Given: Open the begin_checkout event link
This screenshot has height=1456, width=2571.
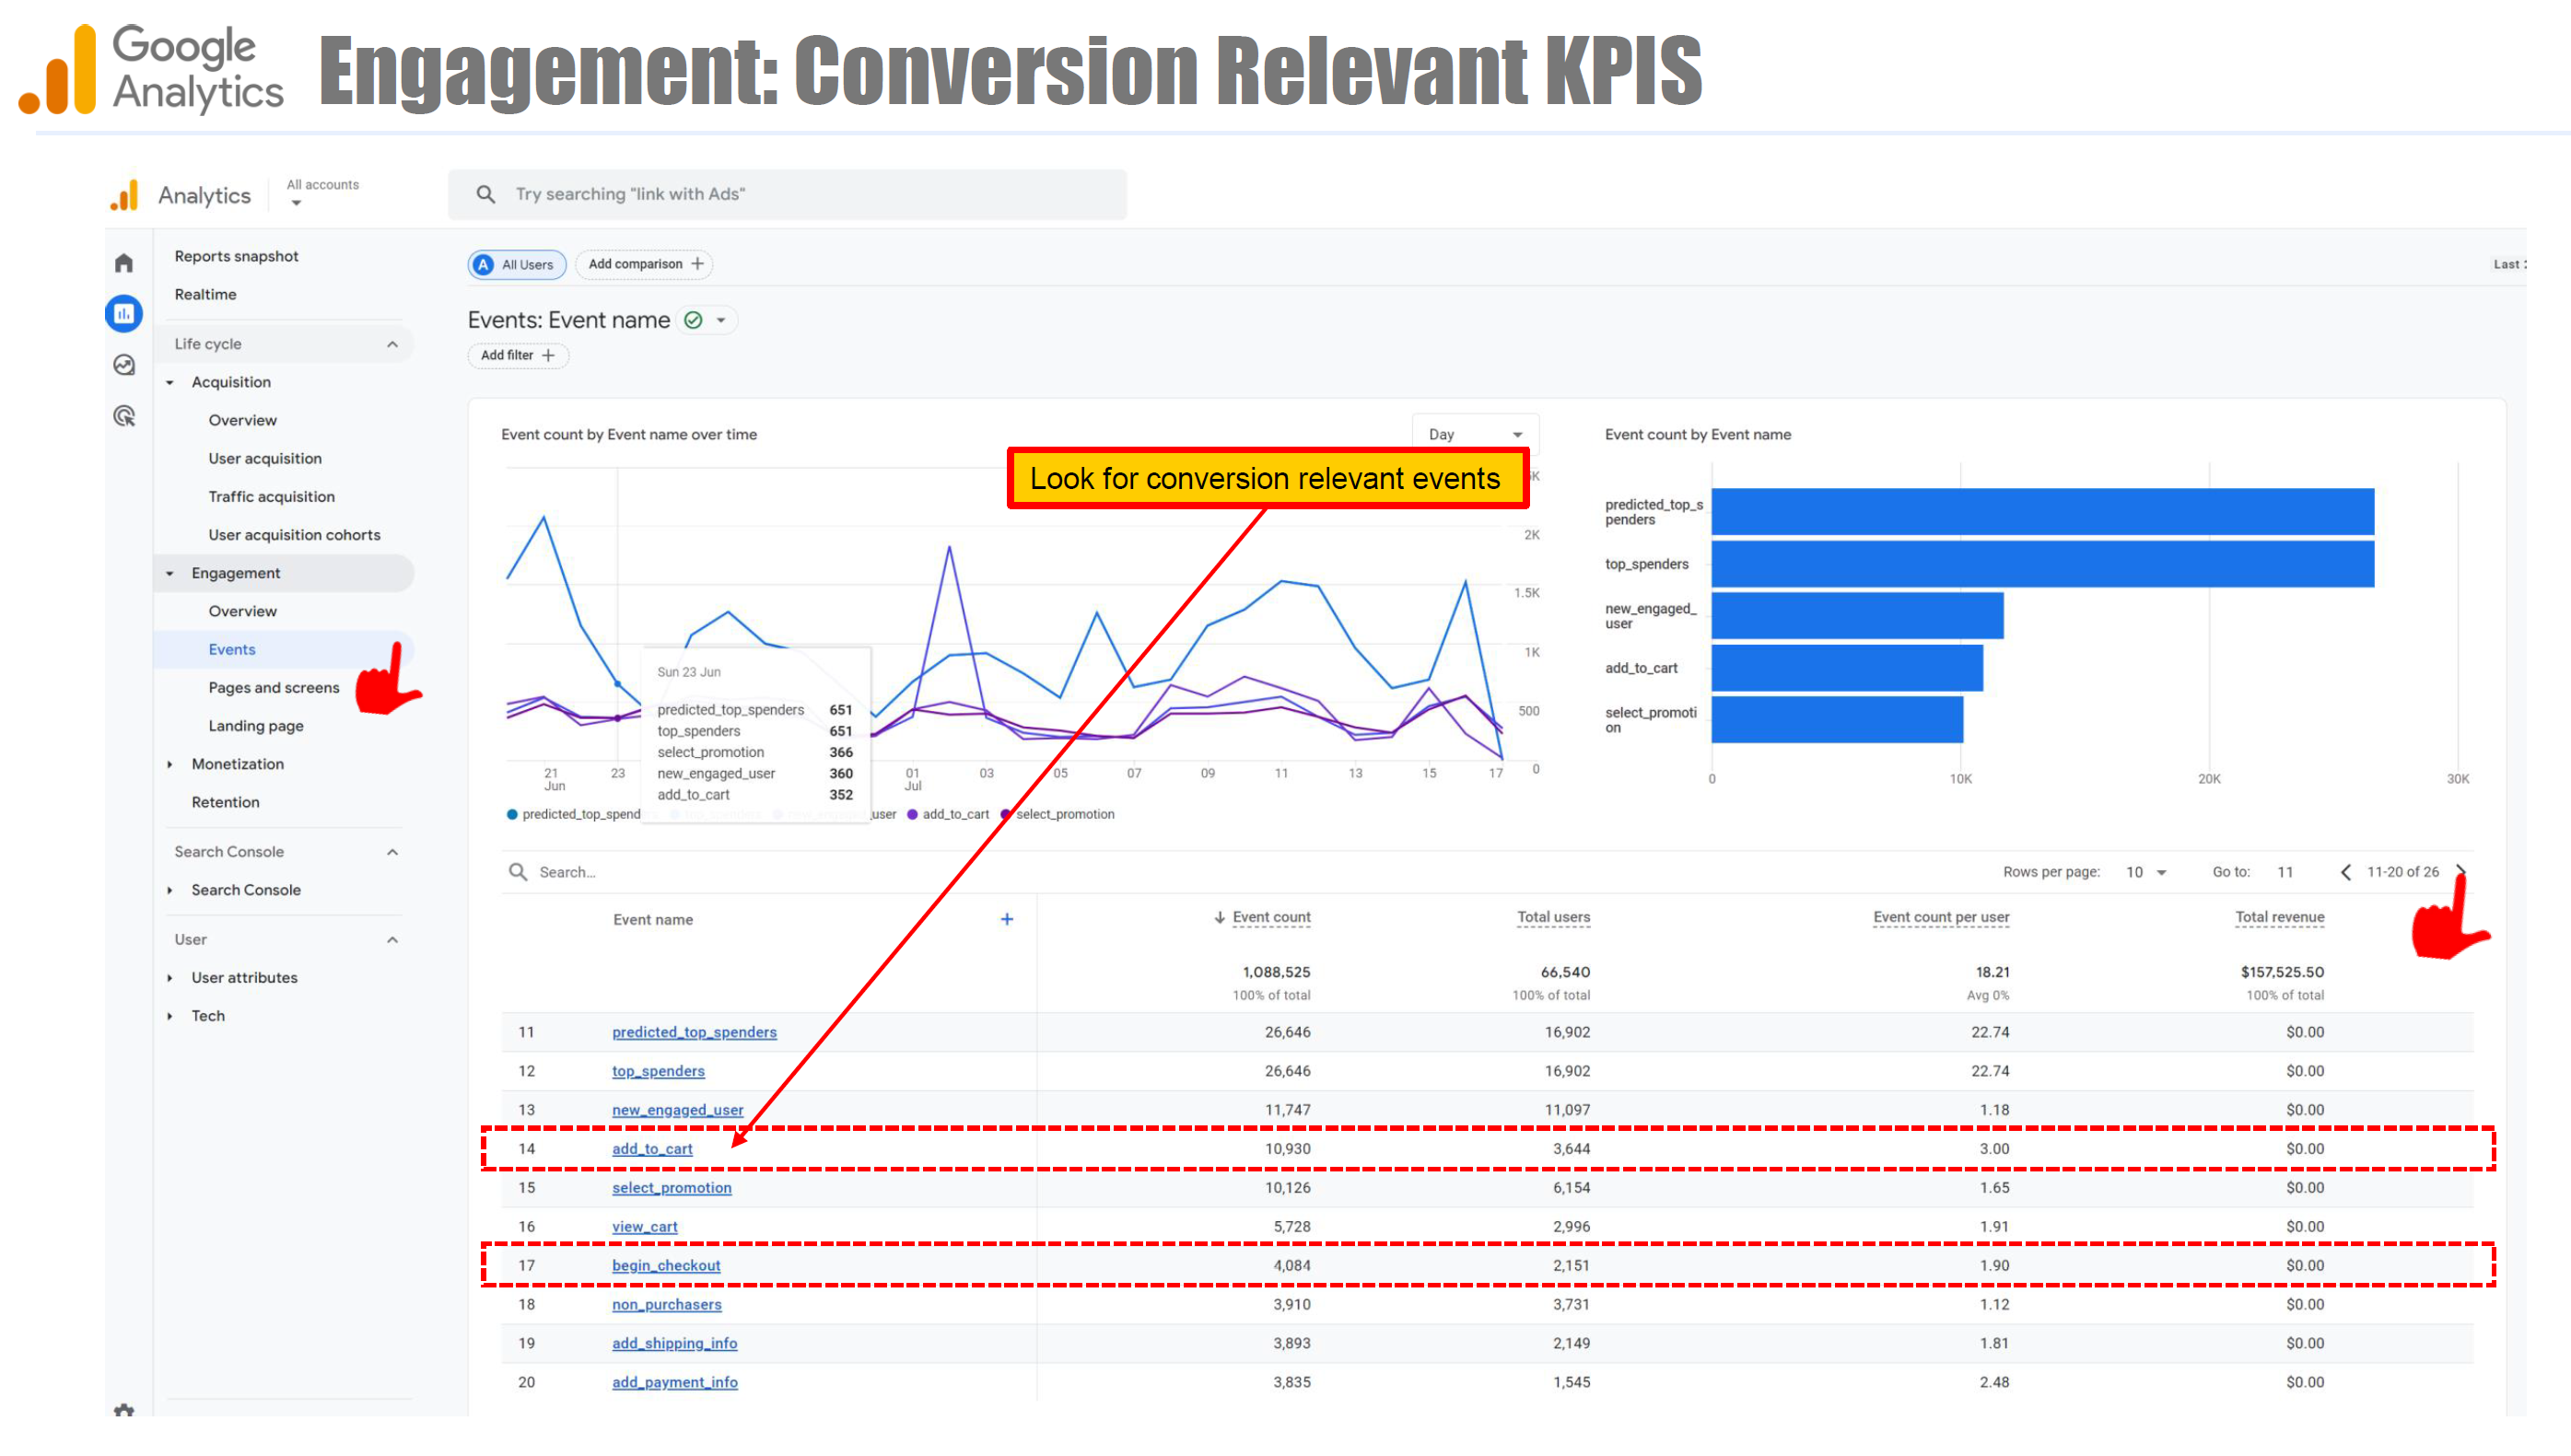Looking at the screenshot, I should coord(666,1265).
